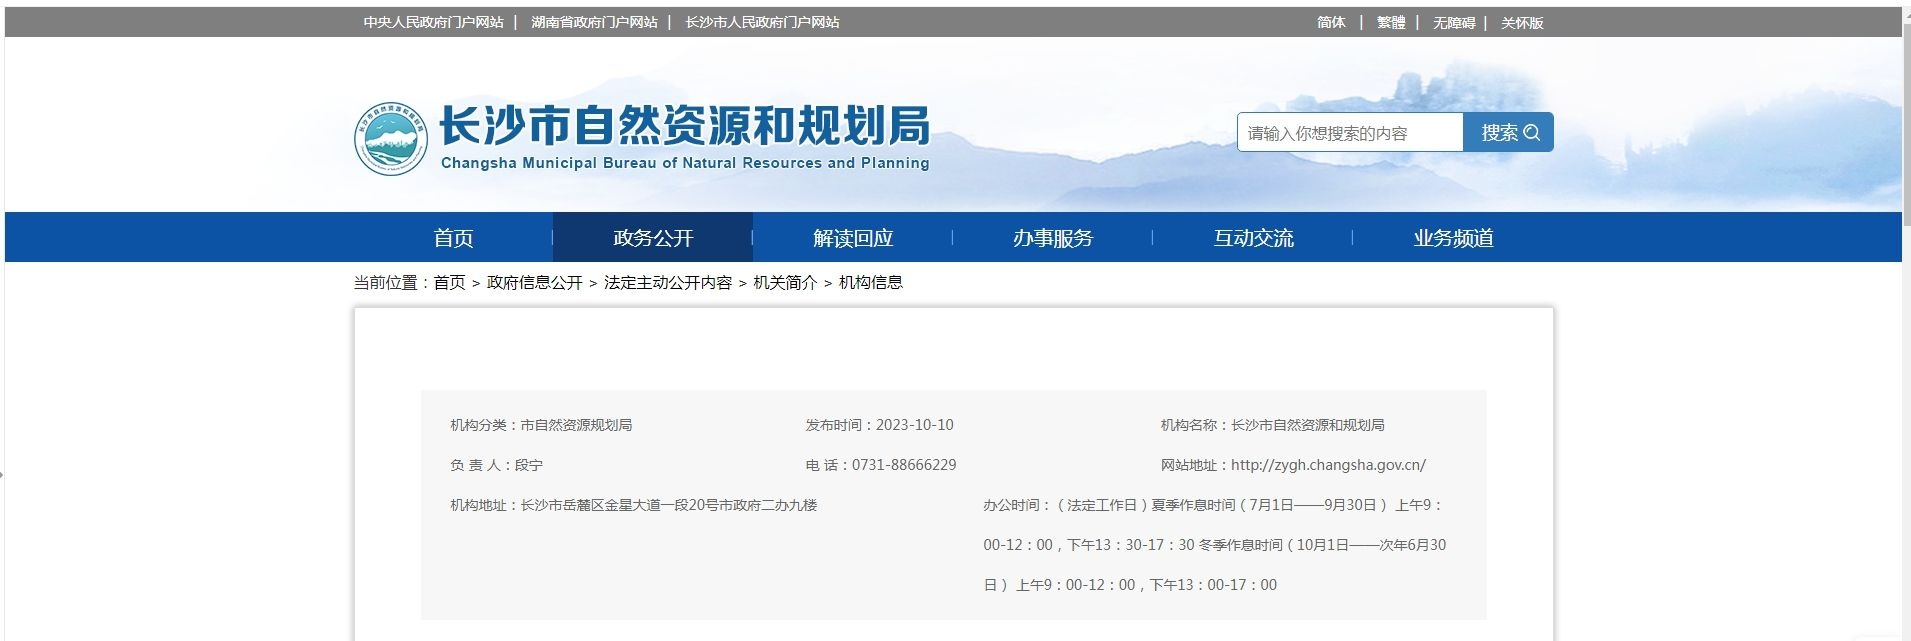The image size is (1911, 641).
Task: Enable 无障碍 accessibility mode
Action: (1454, 22)
